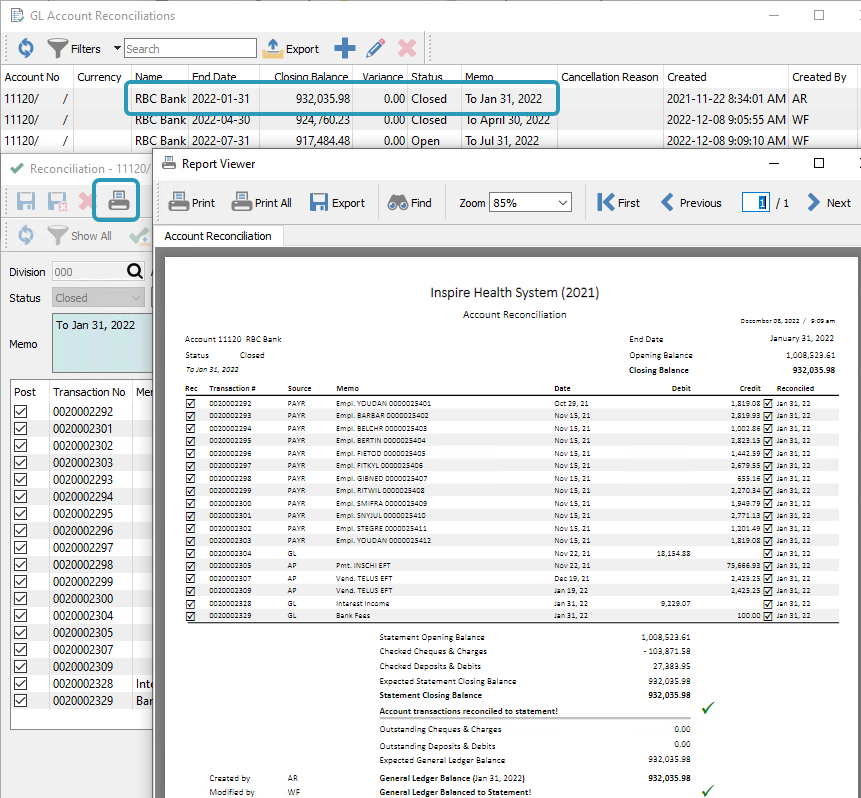861x798 pixels.
Task: Toggle Post checkbox for transaction 0020002304
Action: coord(20,615)
